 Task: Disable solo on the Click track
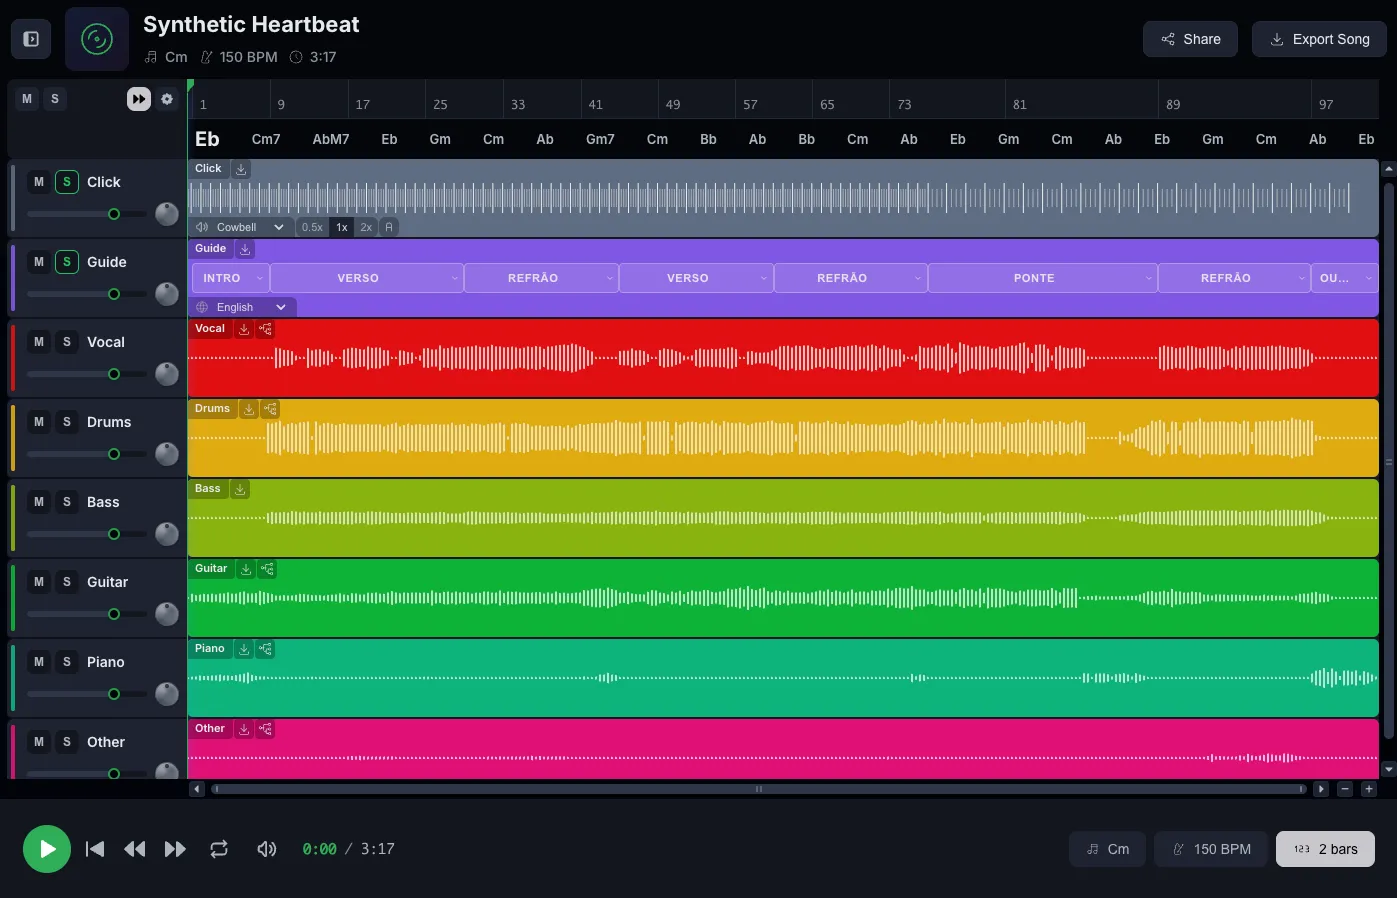point(67,182)
